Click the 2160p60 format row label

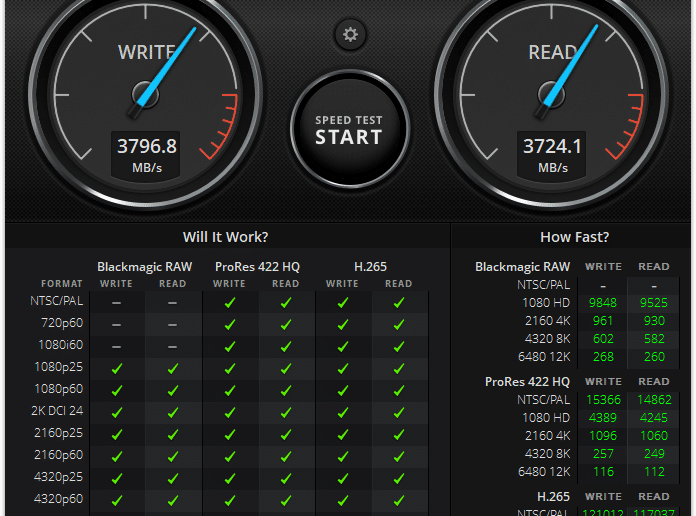pyautogui.click(x=59, y=455)
